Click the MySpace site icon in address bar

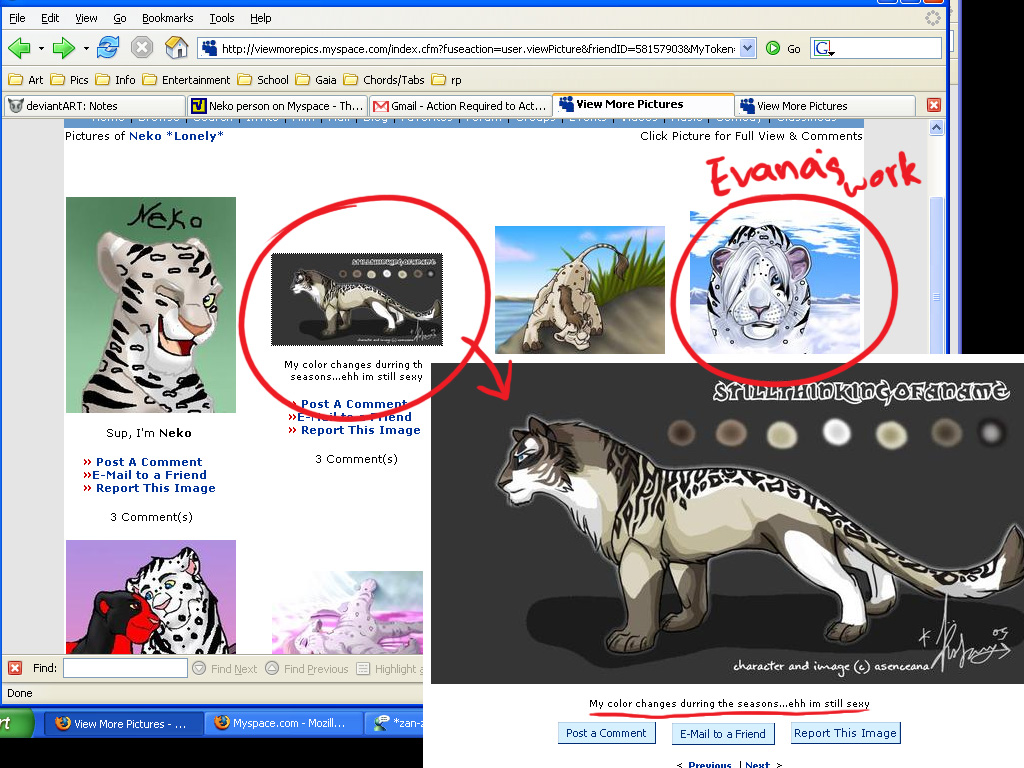pyautogui.click(x=210, y=48)
